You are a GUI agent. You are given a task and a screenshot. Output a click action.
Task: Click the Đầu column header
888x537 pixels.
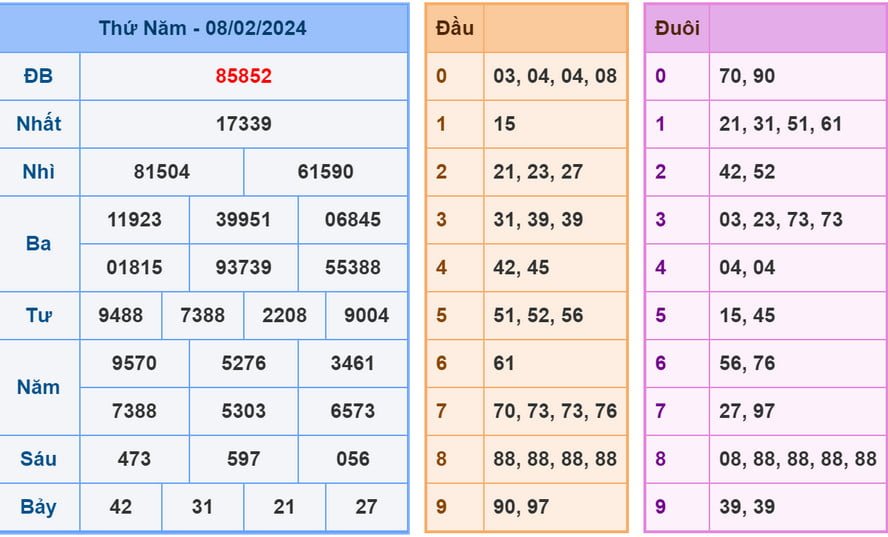pos(455,28)
